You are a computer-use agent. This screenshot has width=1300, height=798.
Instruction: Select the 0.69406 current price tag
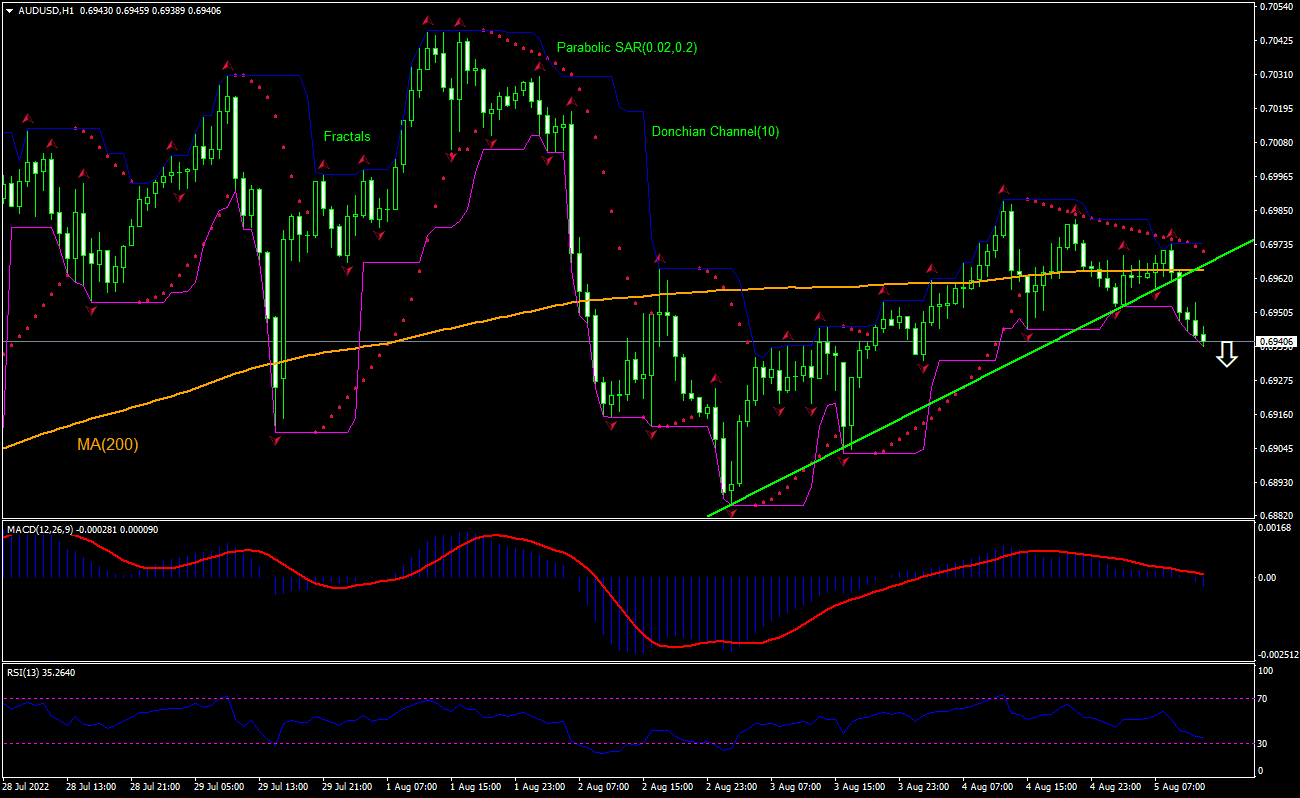(x=1277, y=342)
